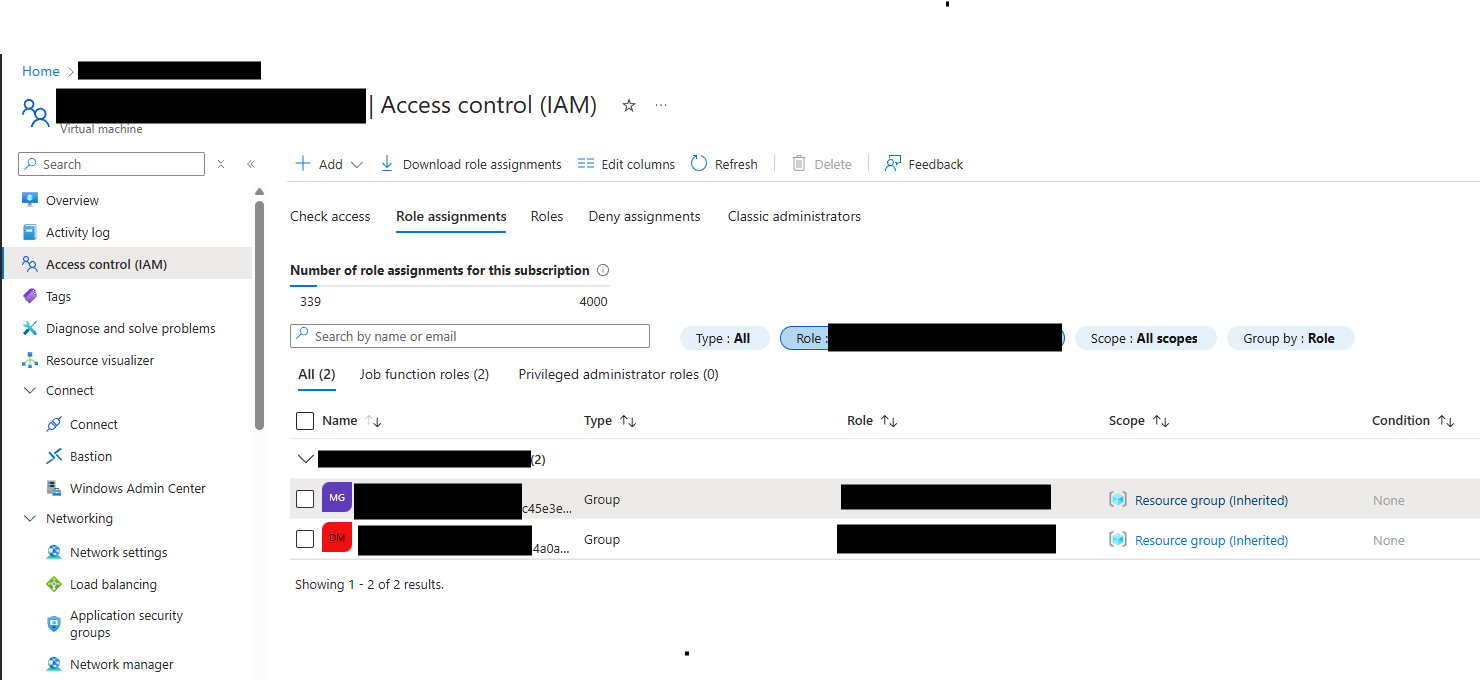
Task: Collapse the Connect section chevron
Action: coord(29,391)
